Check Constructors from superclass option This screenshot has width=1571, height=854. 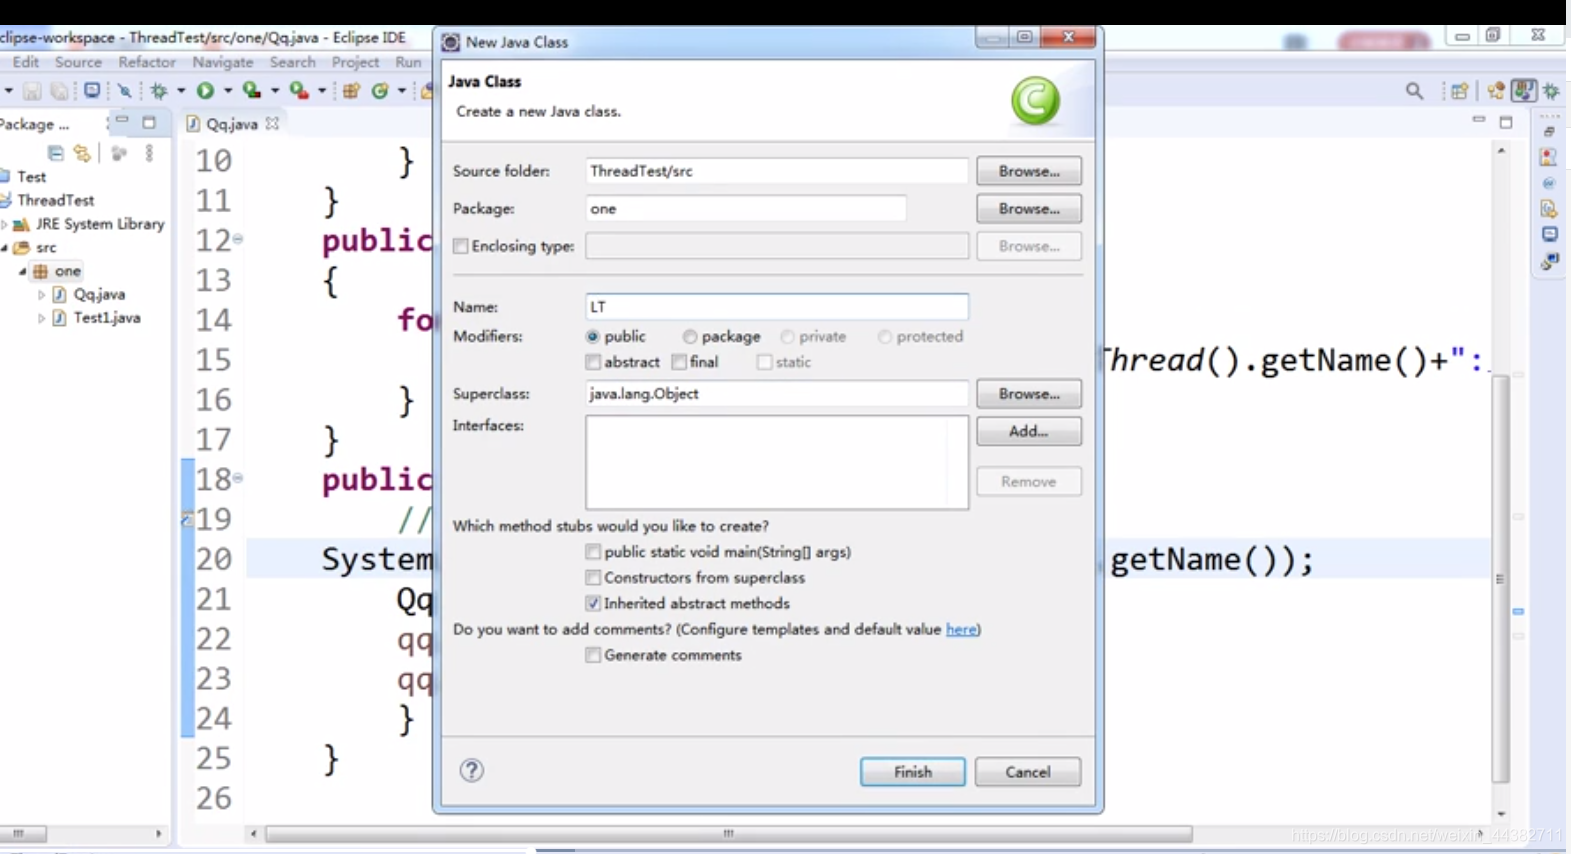593,578
